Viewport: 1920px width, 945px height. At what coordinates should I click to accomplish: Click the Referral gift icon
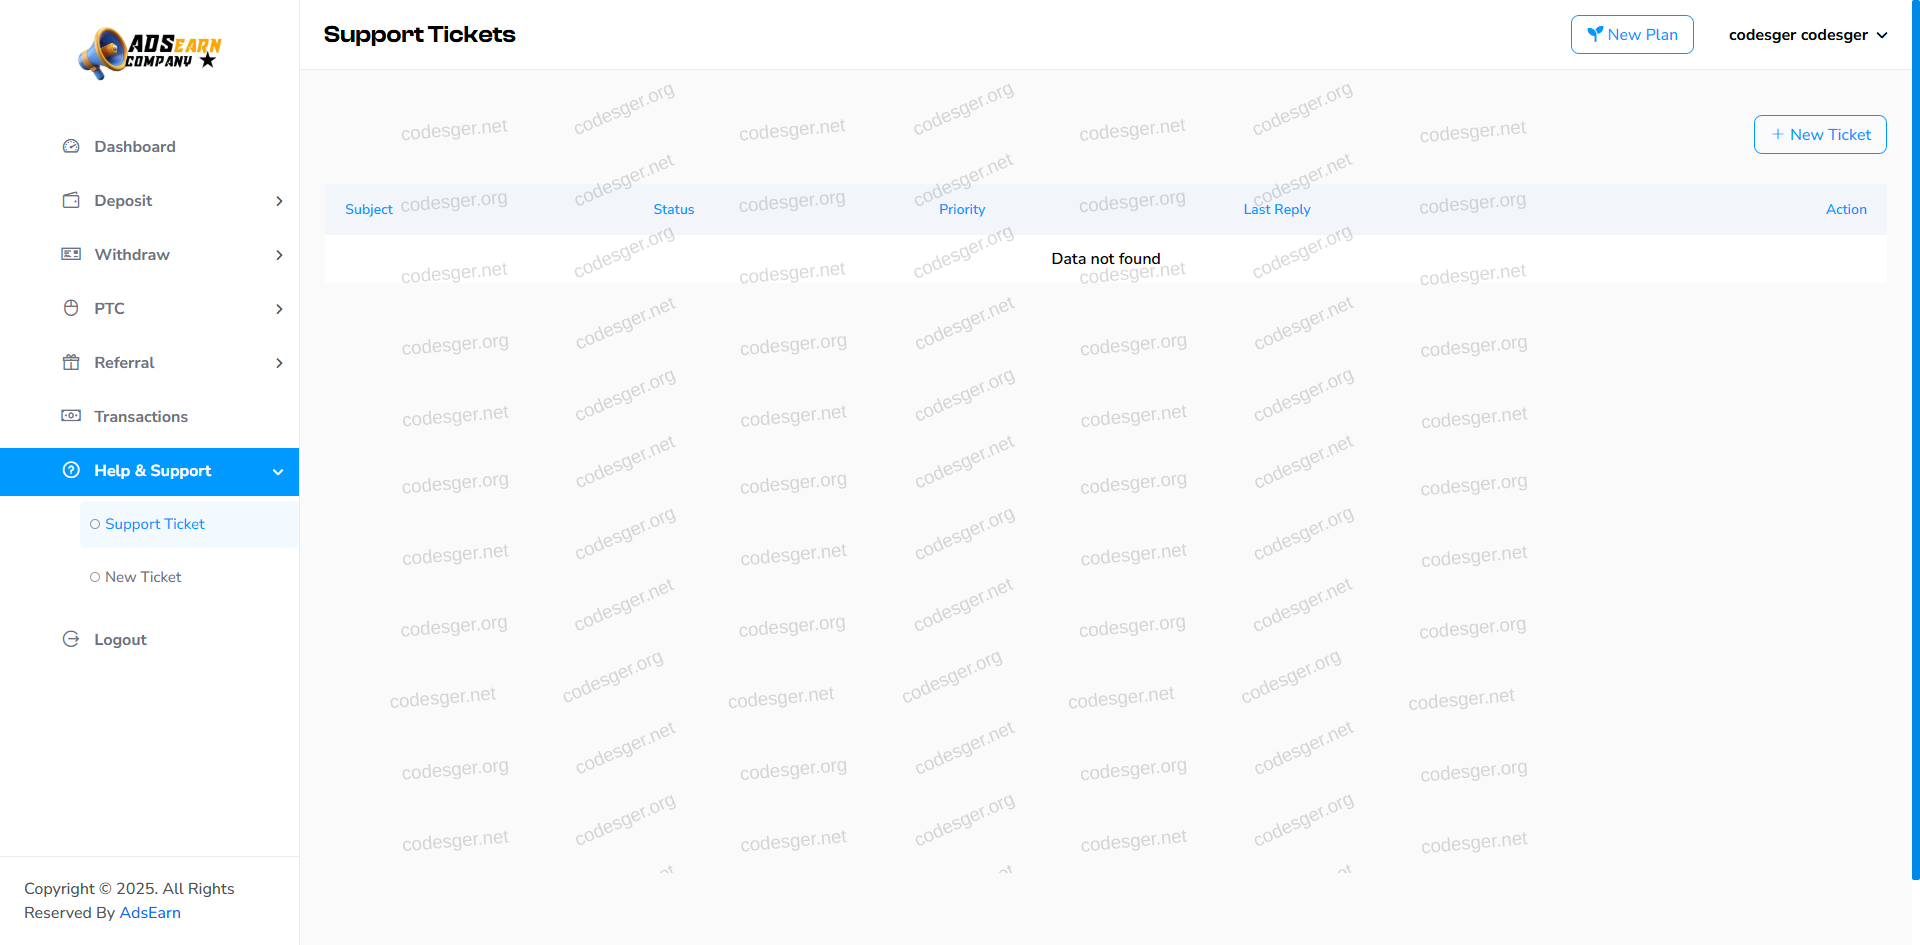(71, 363)
